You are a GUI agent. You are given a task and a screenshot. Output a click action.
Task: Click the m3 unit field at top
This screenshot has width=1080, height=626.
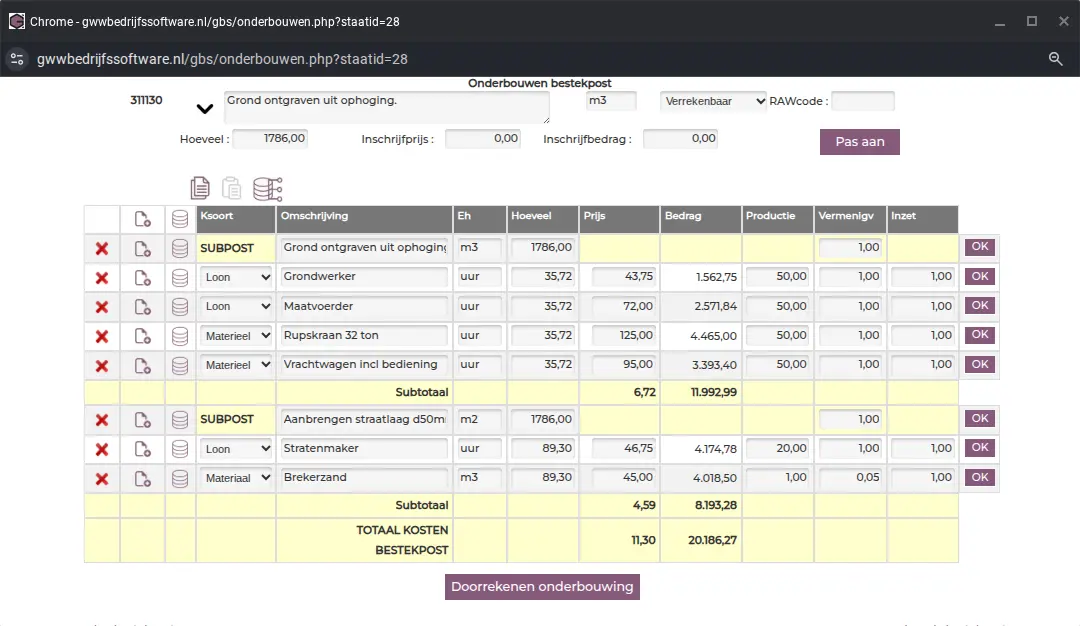tap(611, 101)
